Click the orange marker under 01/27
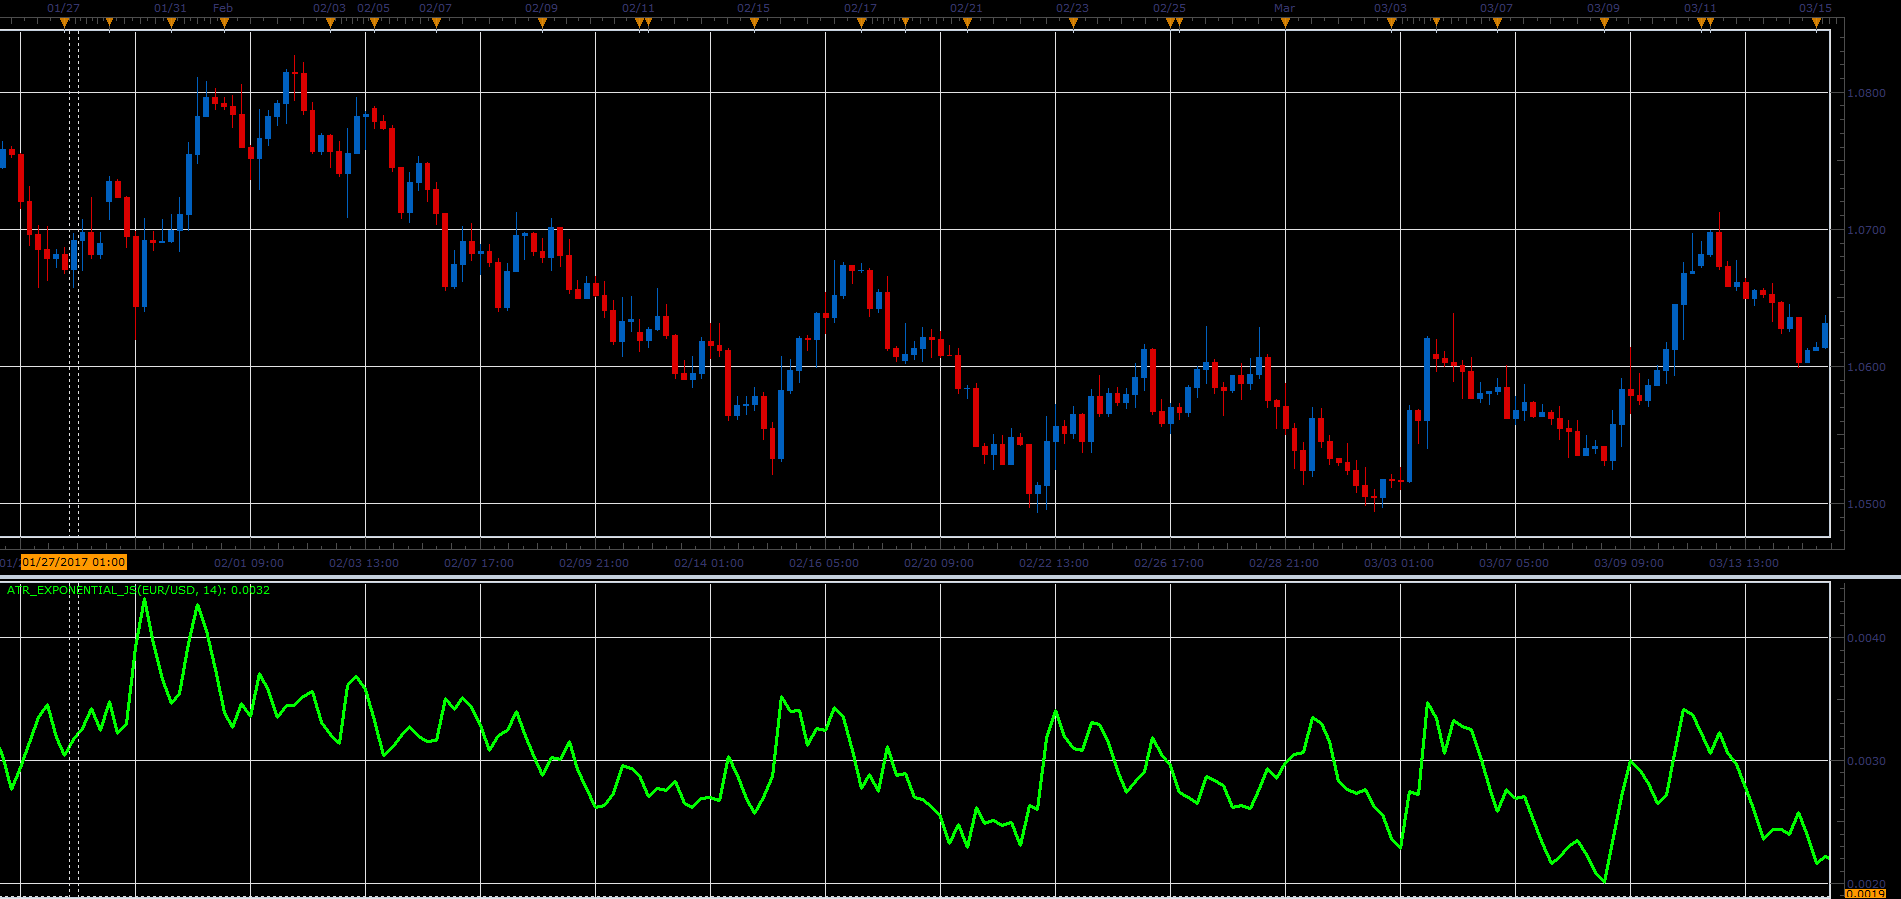Image resolution: width=1901 pixels, height=899 pixels. (64, 22)
